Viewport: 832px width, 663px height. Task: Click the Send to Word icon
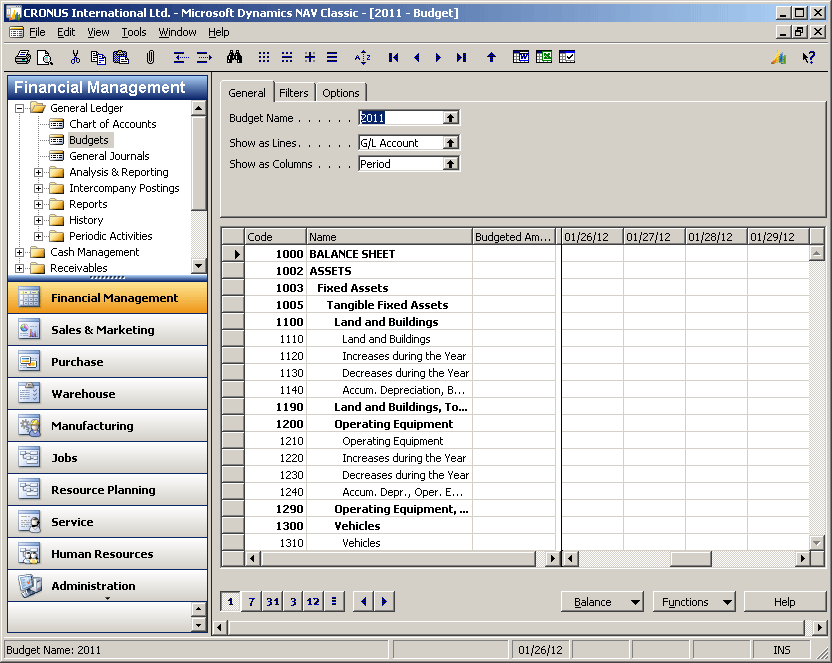click(x=521, y=57)
